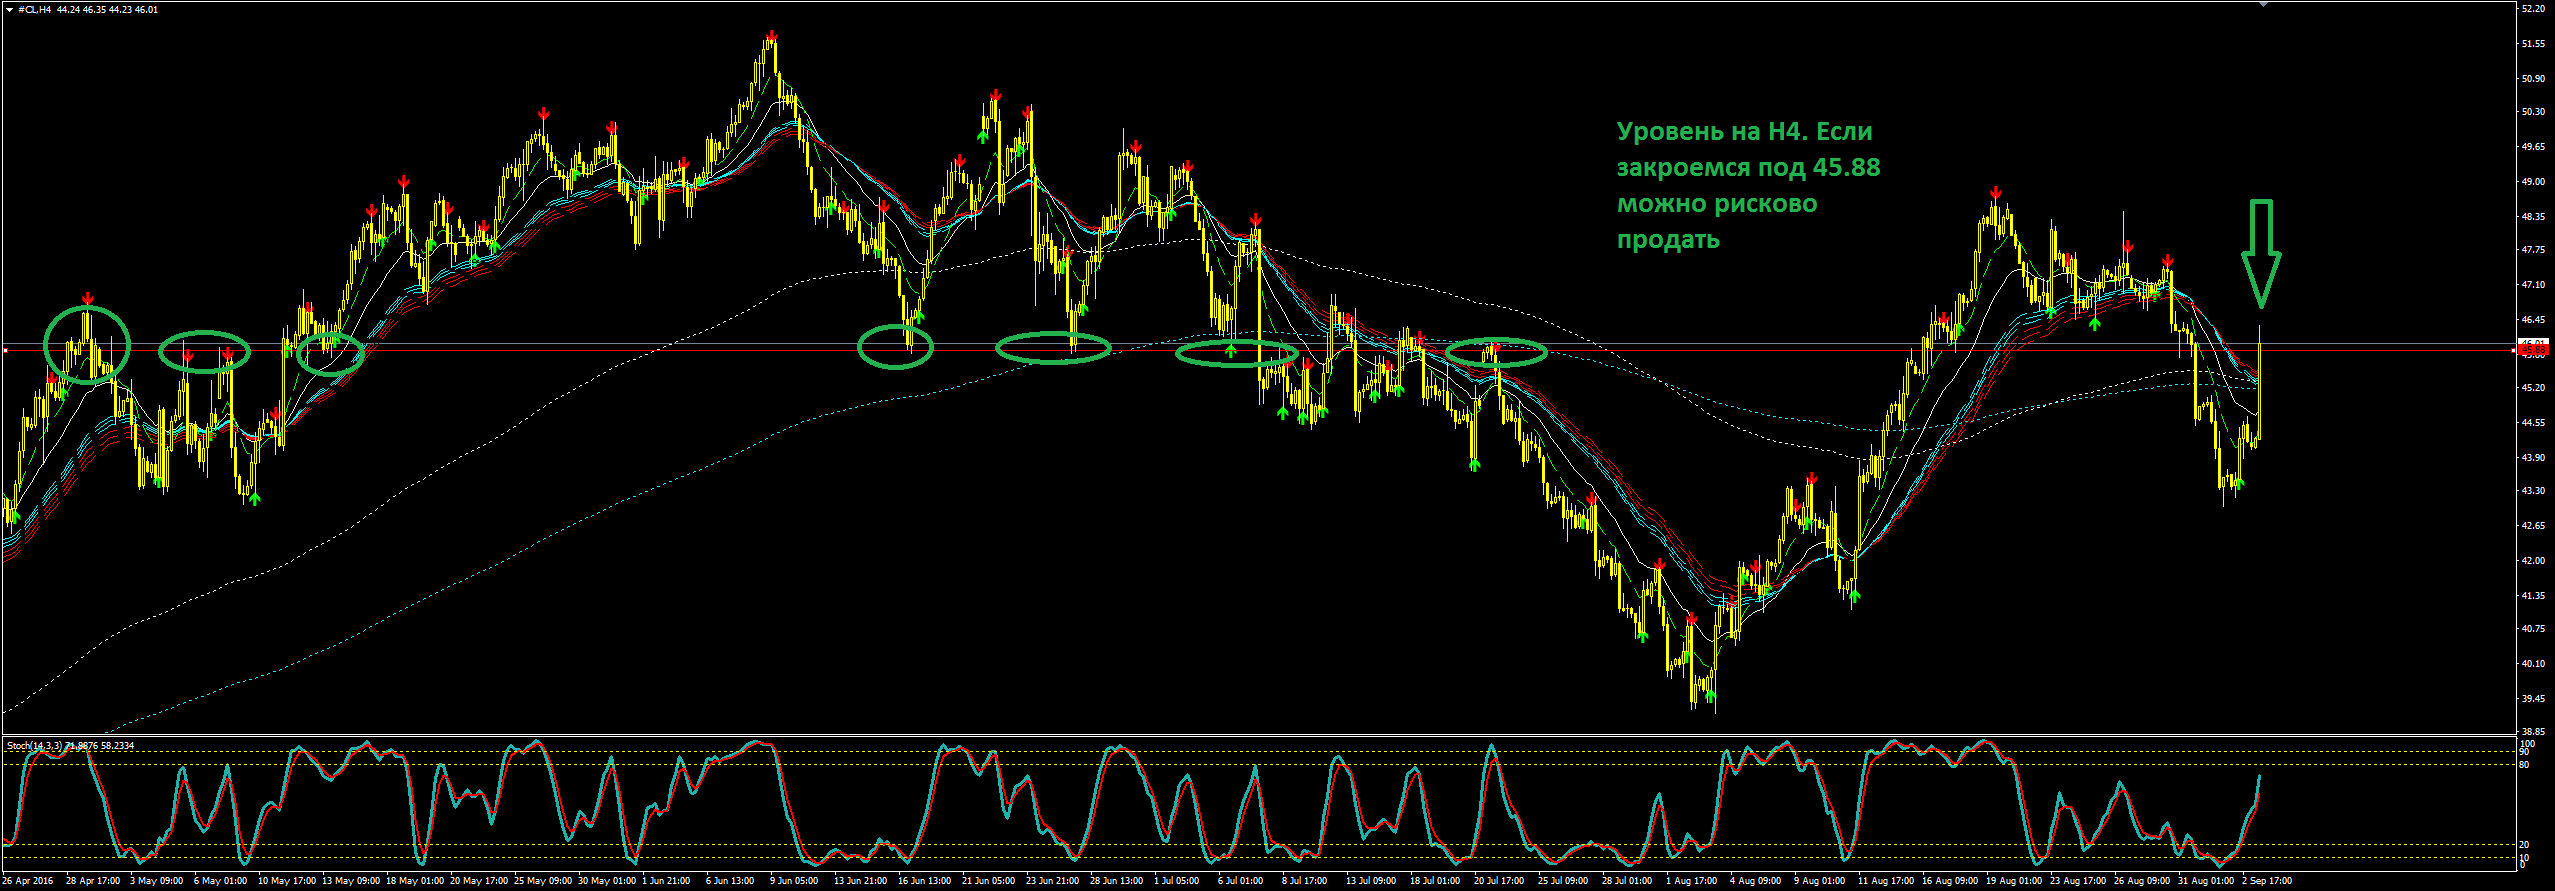The height and width of the screenshot is (891, 2555).
Task: Click the 1 Jun 21:00 time label
Action: pos(666,882)
